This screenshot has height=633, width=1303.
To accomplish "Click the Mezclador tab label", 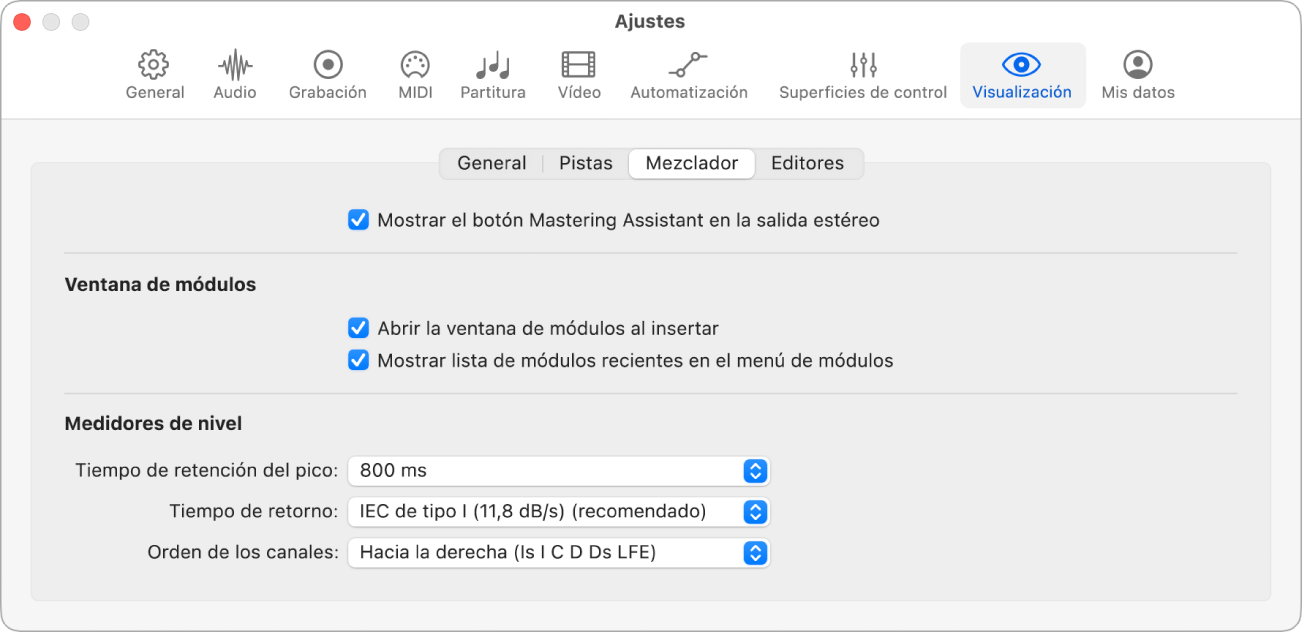I will tap(691, 163).
